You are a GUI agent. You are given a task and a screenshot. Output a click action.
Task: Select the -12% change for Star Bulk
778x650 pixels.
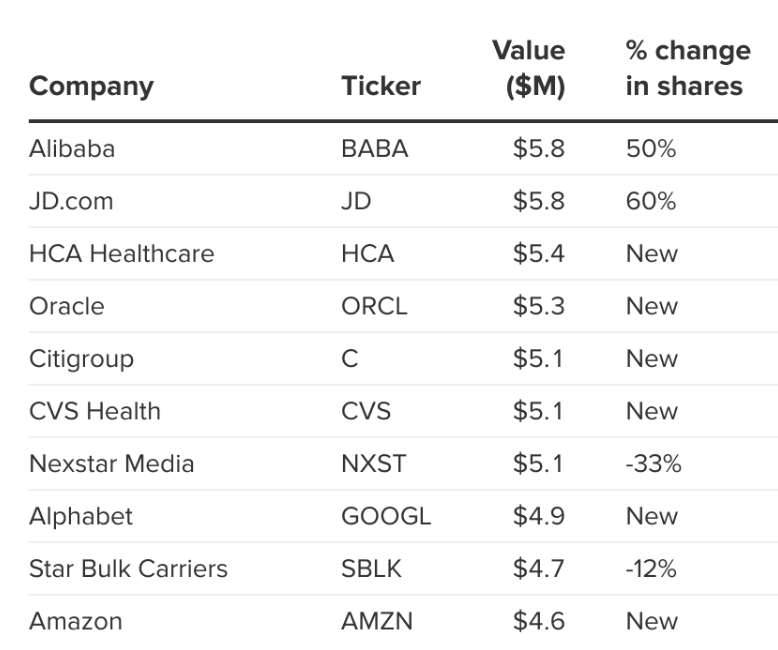(x=651, y=570)
